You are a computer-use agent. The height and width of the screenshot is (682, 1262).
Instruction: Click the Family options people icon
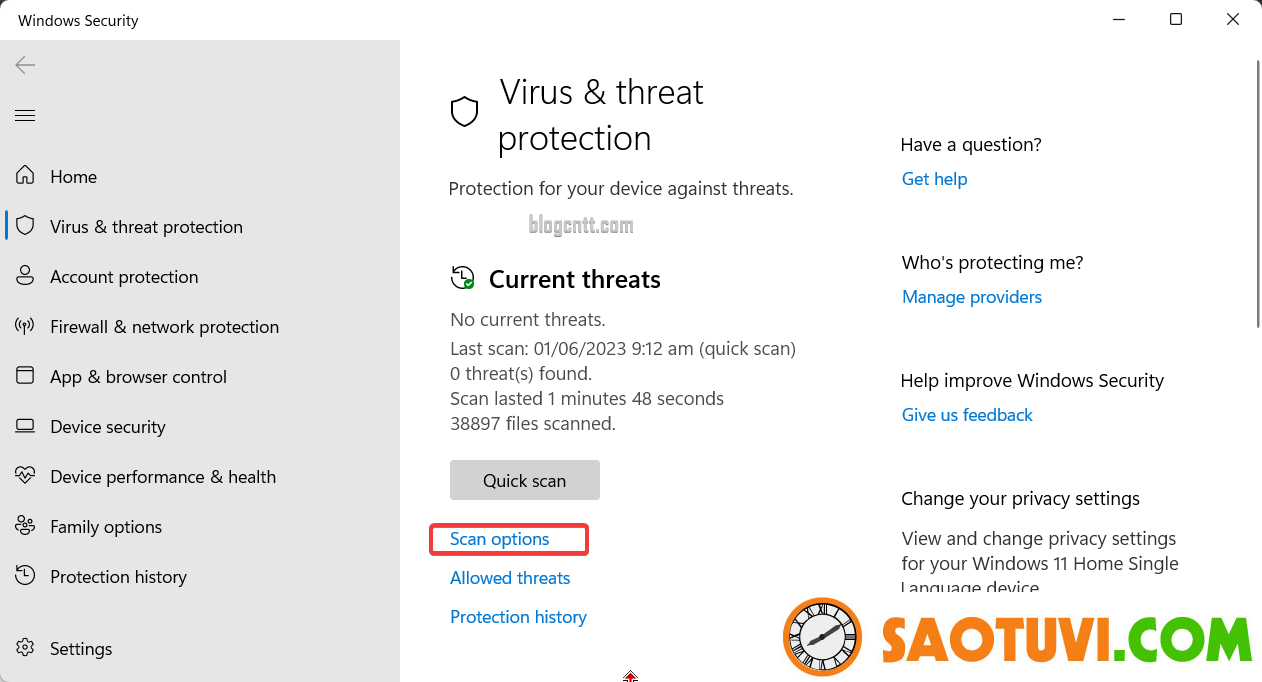25,526
